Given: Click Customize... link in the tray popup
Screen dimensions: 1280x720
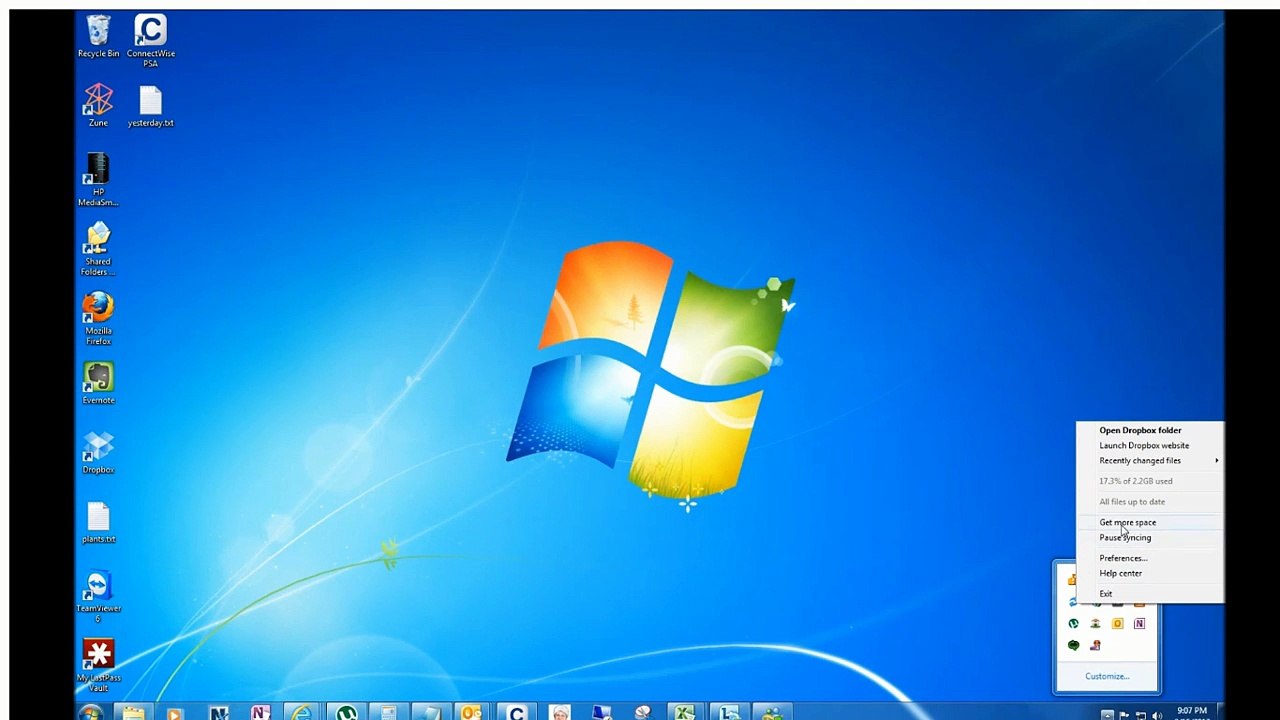Looking at the screenshot, I should (x=1107, y=676).
